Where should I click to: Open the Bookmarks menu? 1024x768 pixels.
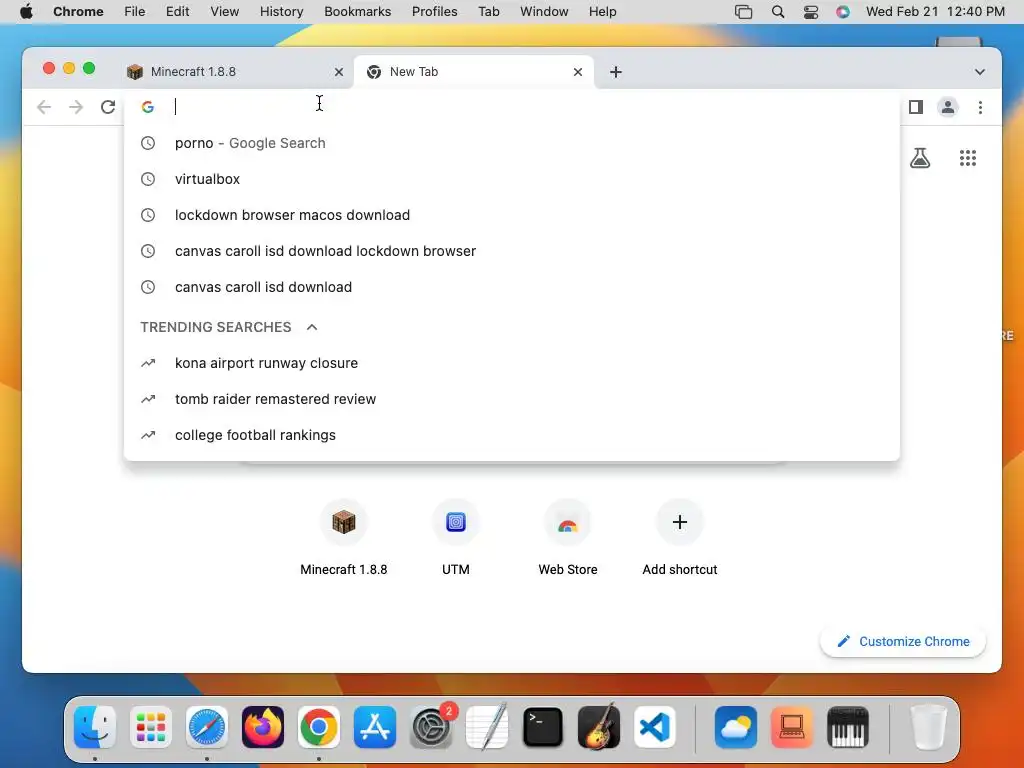click(x=357, y=12)
